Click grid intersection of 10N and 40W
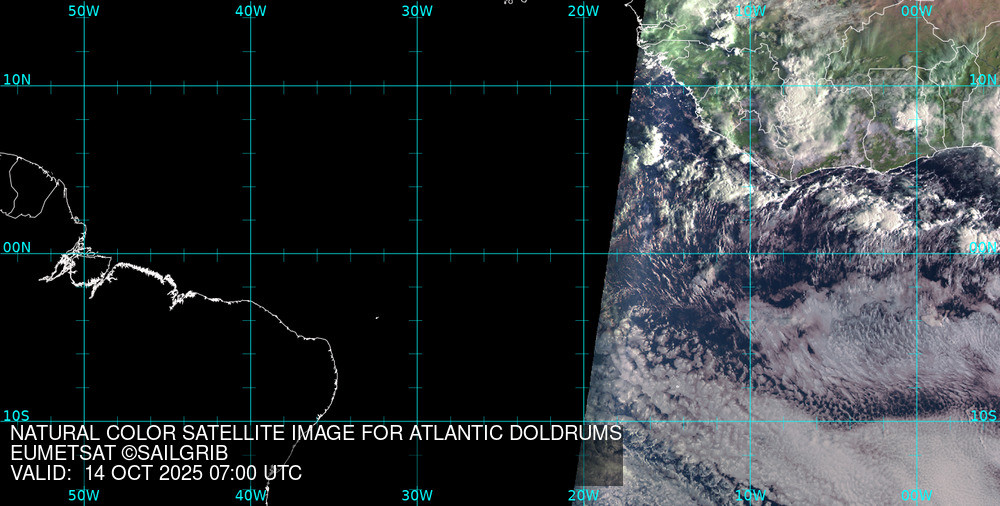1000x506 pixels. (250, 86)
